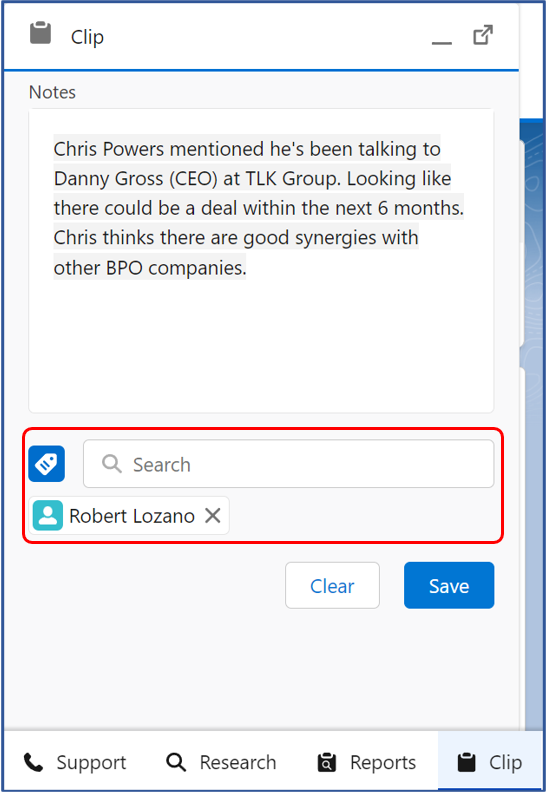Open the Support utility bar tab
The width and height of the screenshot is (546, 793).
point(75,762)
